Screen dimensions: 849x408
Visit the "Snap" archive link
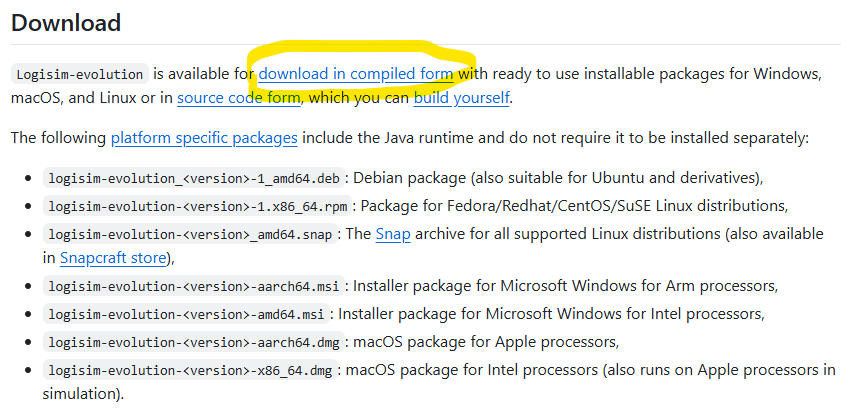tap(387, 234)
